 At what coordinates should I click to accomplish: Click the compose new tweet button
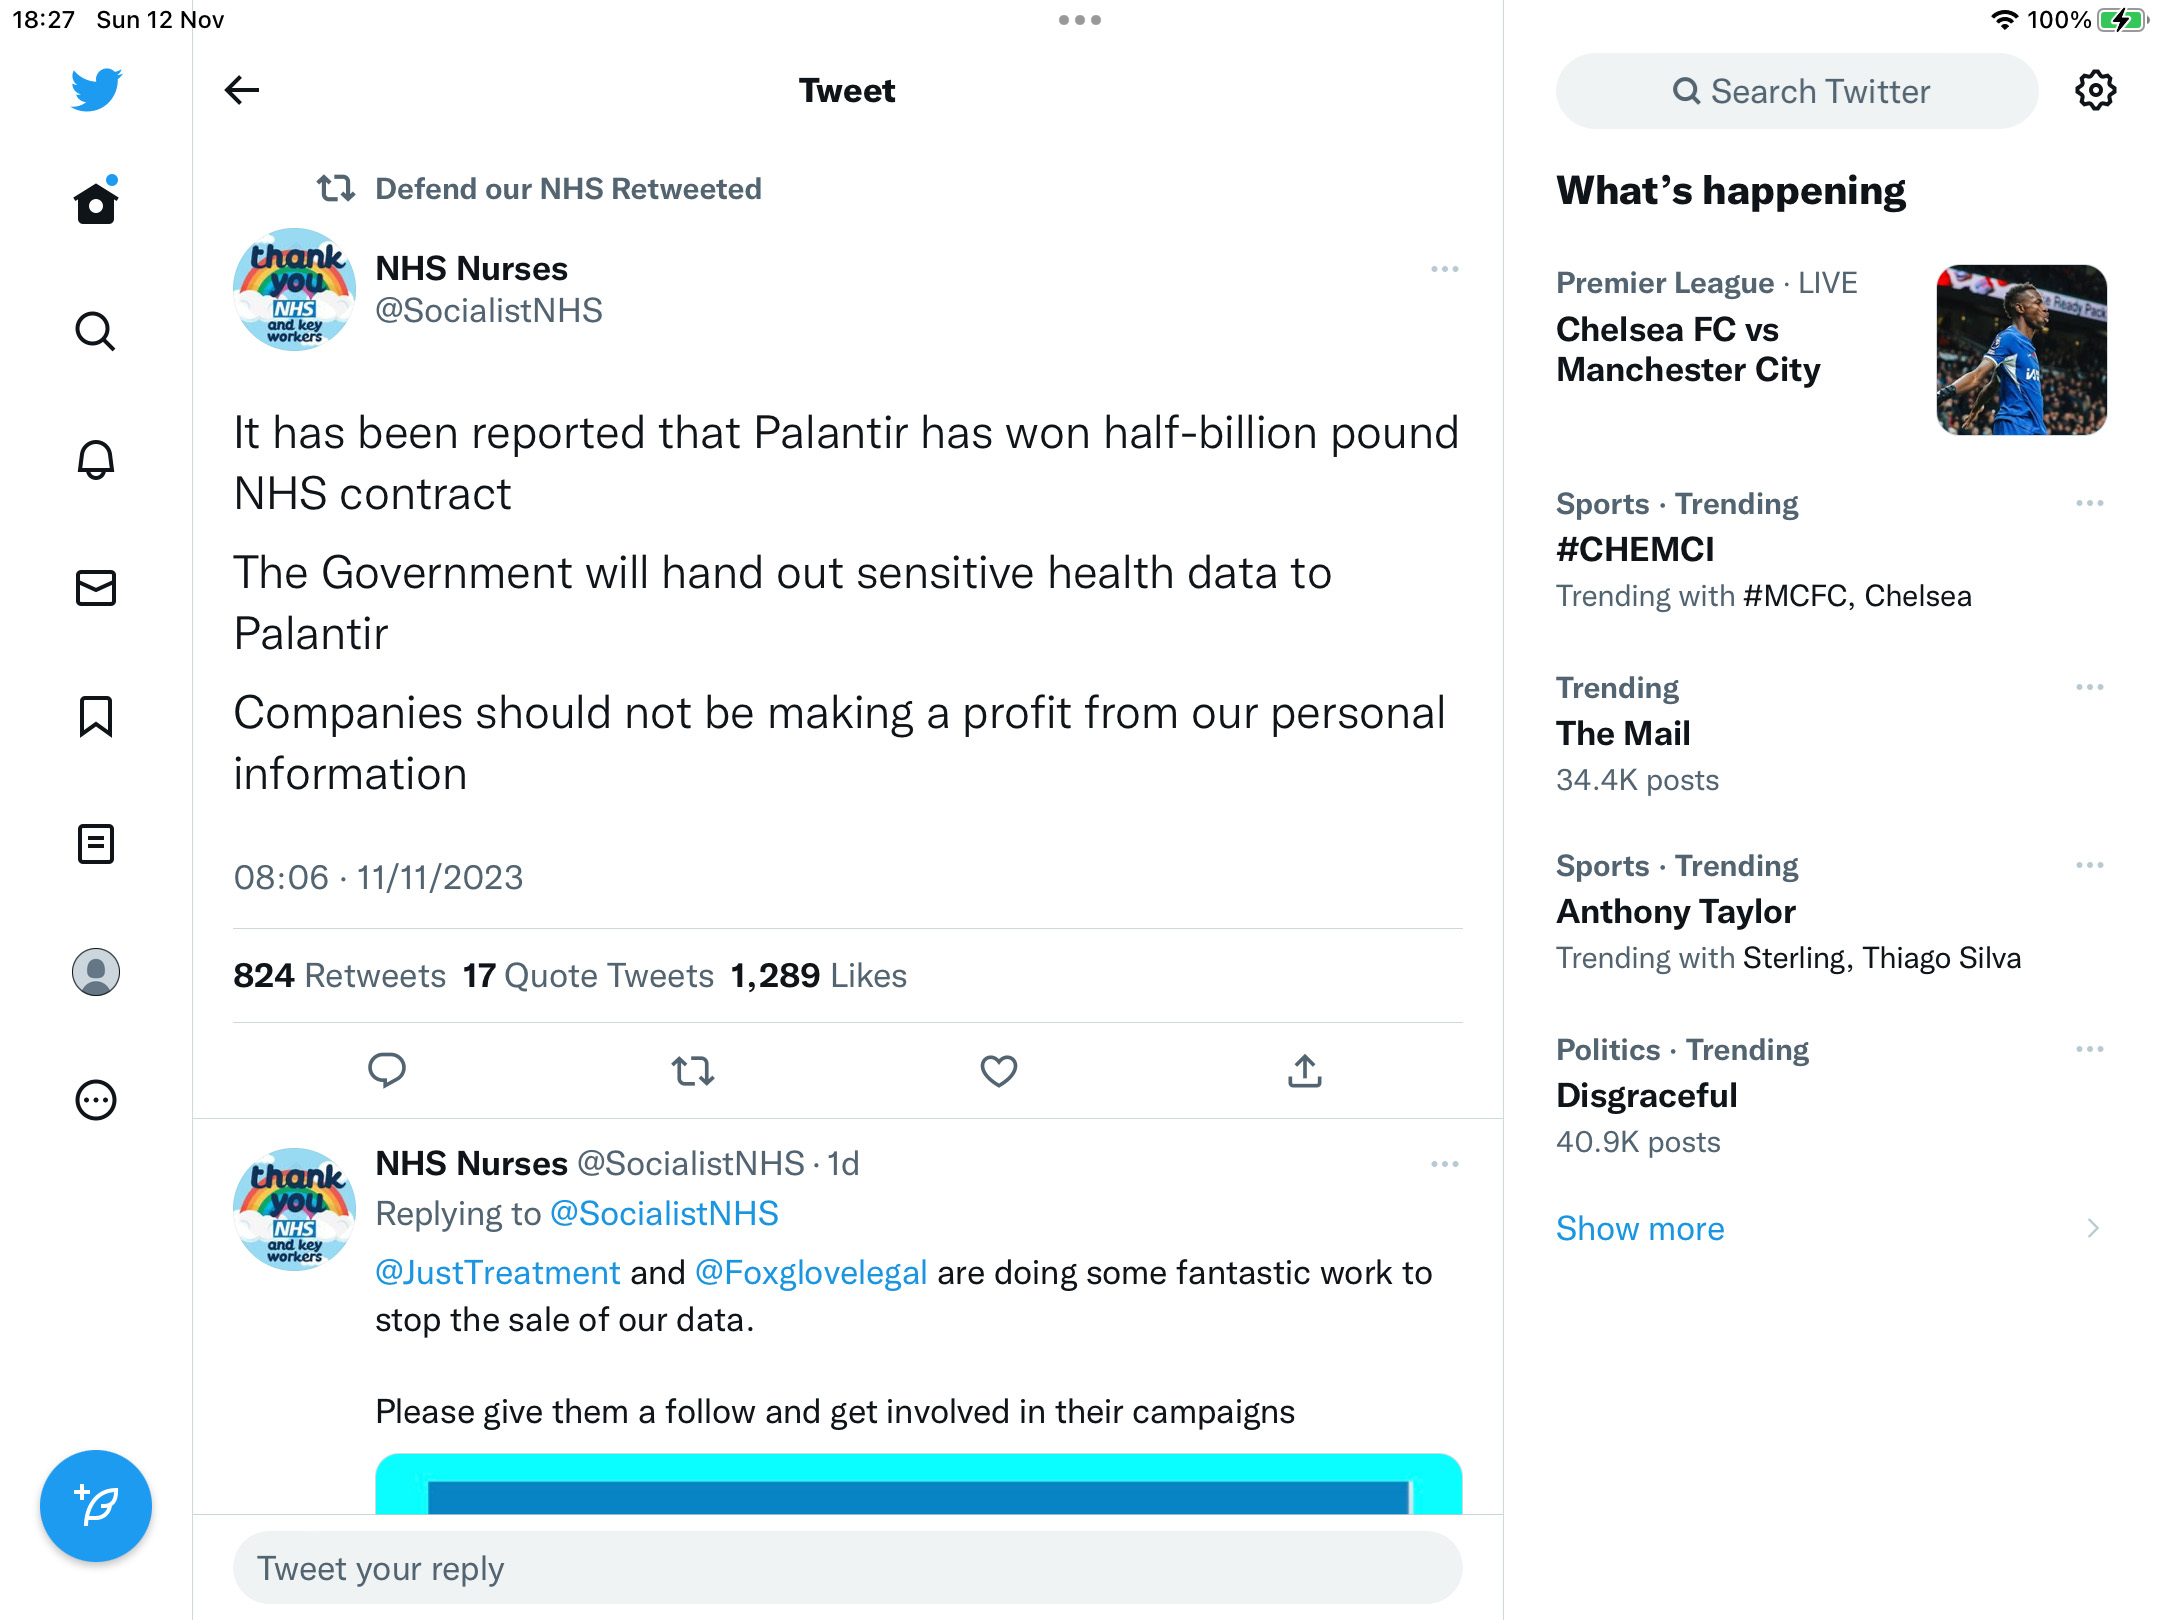click(x=96, y=1506)
